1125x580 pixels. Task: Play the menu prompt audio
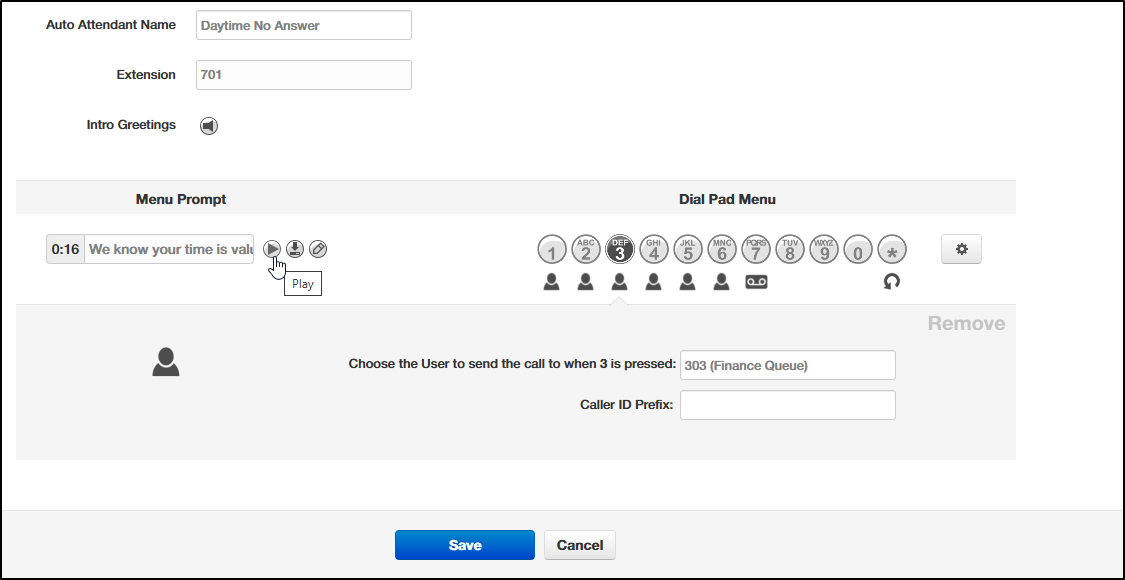click(x=272, y=249)
